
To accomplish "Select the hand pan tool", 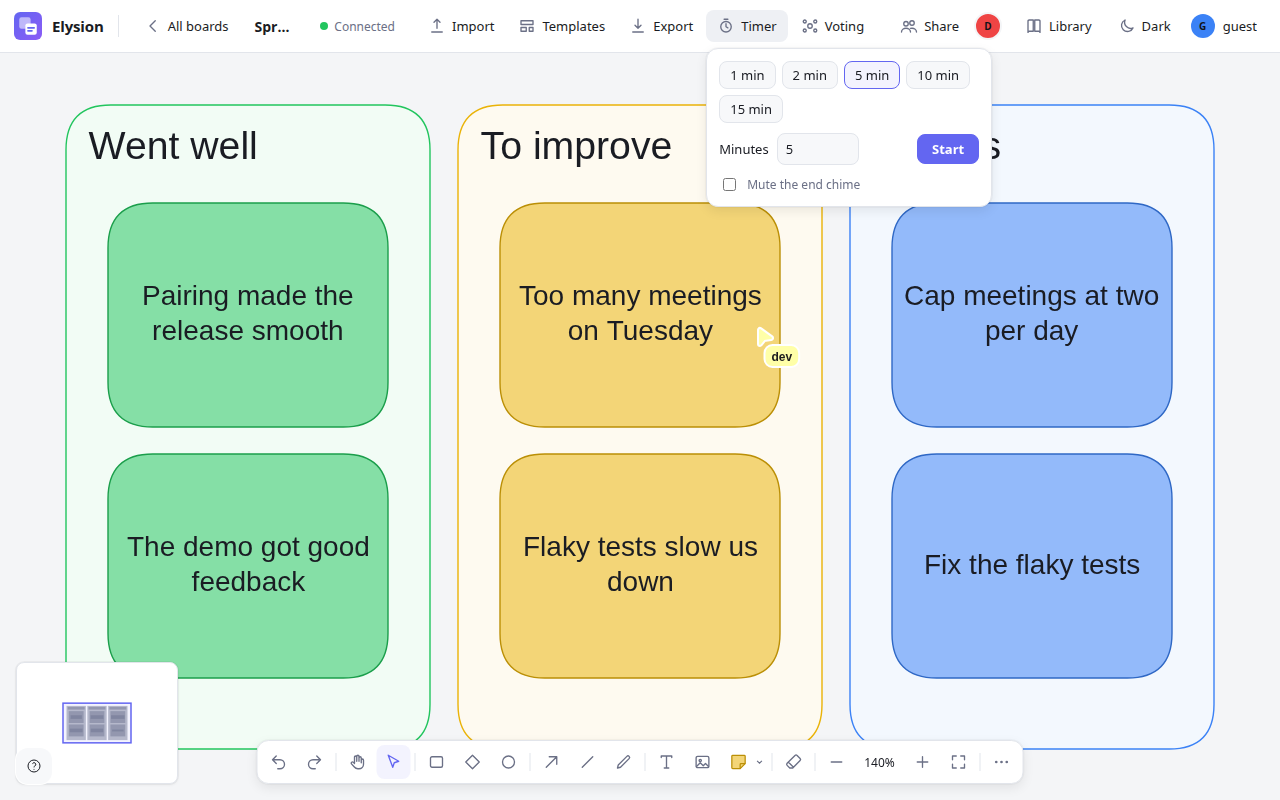I will point(358,762).
